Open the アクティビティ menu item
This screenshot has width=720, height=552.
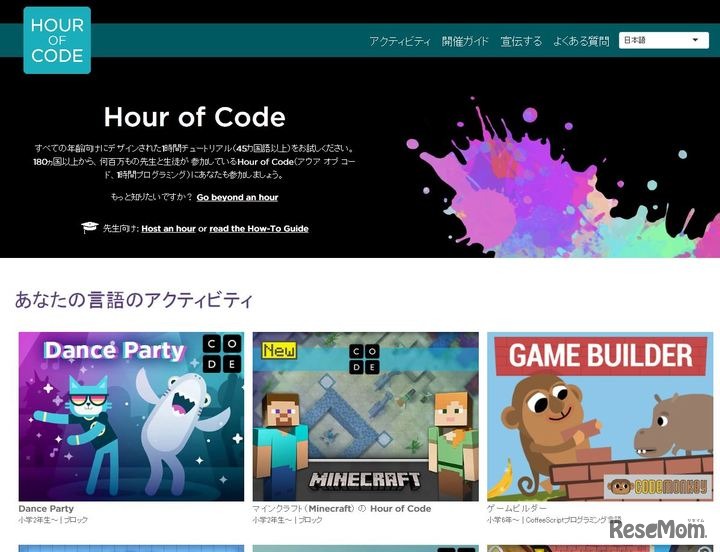click(x=400, y=41)
